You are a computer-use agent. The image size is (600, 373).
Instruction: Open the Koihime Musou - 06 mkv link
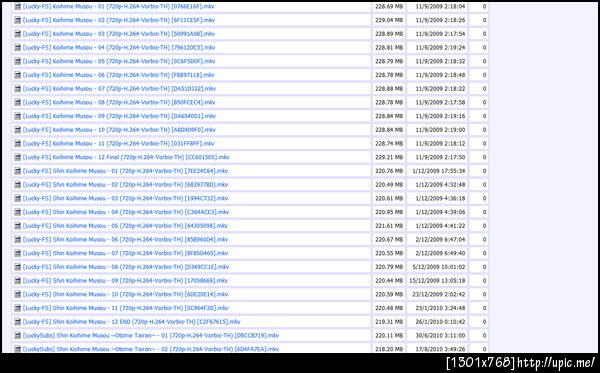point(118,75)
